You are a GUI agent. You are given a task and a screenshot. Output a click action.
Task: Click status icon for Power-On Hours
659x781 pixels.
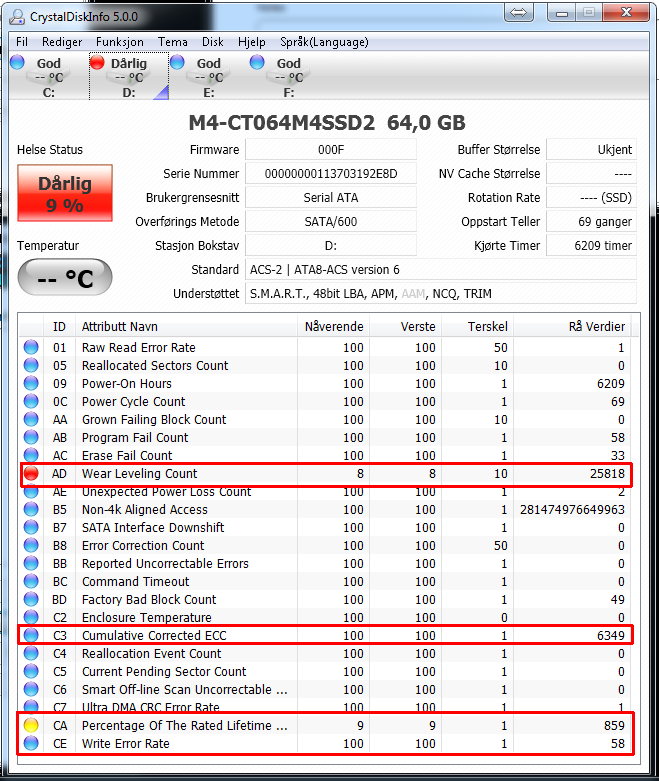pos(31,383)
